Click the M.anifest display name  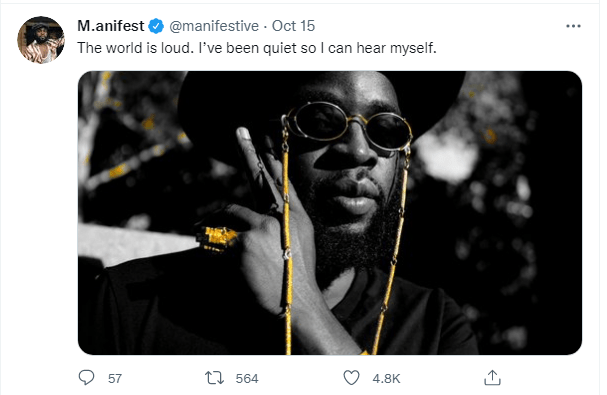[111, 26]
